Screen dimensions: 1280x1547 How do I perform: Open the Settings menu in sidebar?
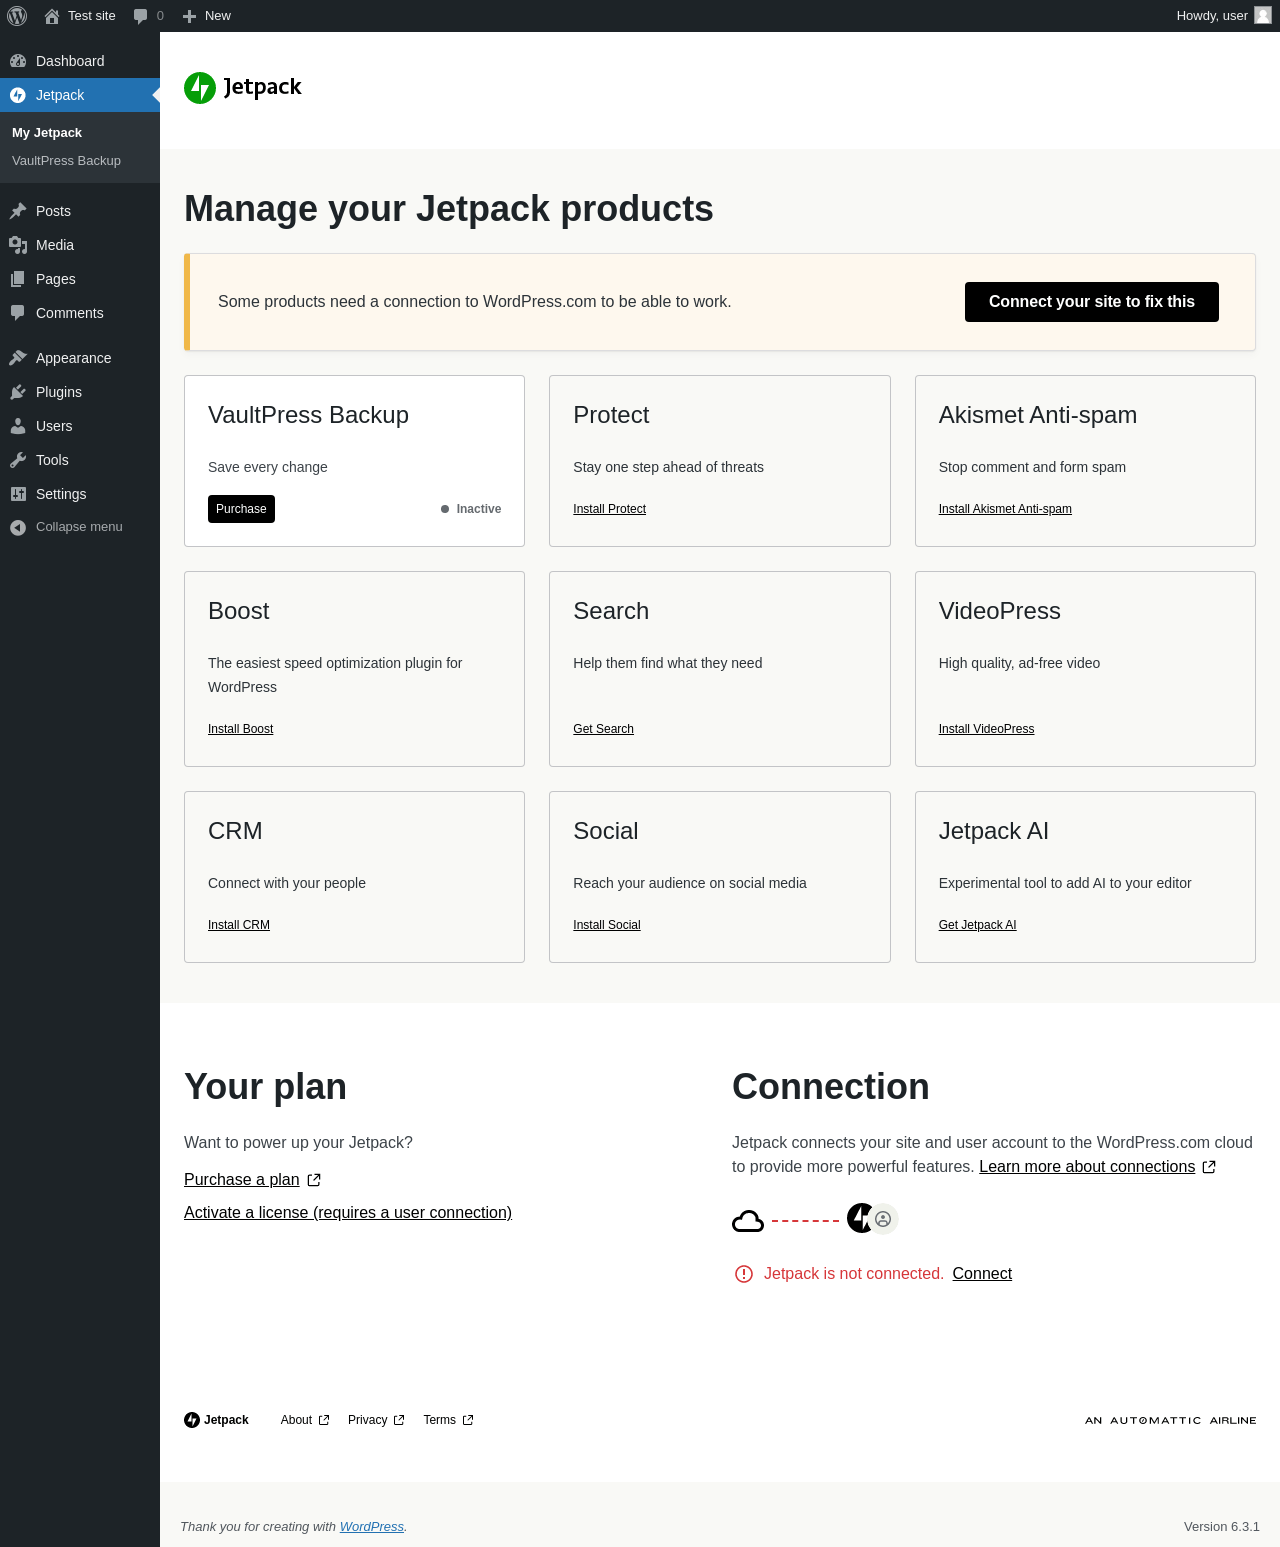(61, 494)
